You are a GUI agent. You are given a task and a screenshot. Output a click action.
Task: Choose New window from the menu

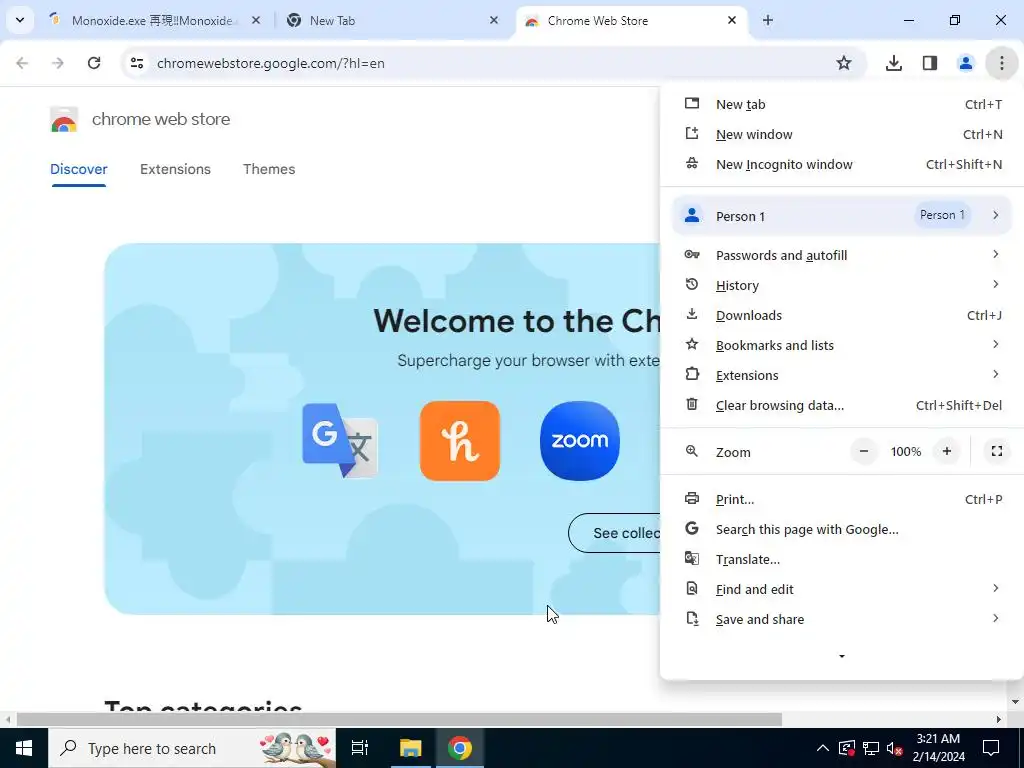click(842, 135)
